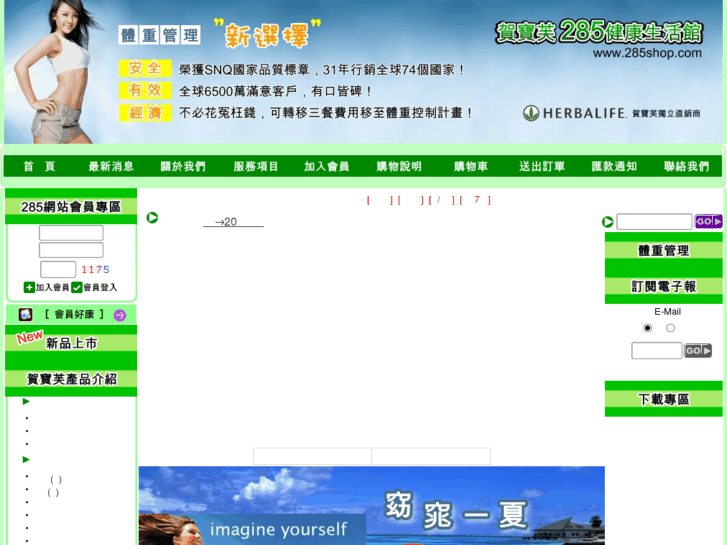The width and height of the screenshot is (727, 545).
Task: Click the green play icon beside search field
Action: pos(607,222)
